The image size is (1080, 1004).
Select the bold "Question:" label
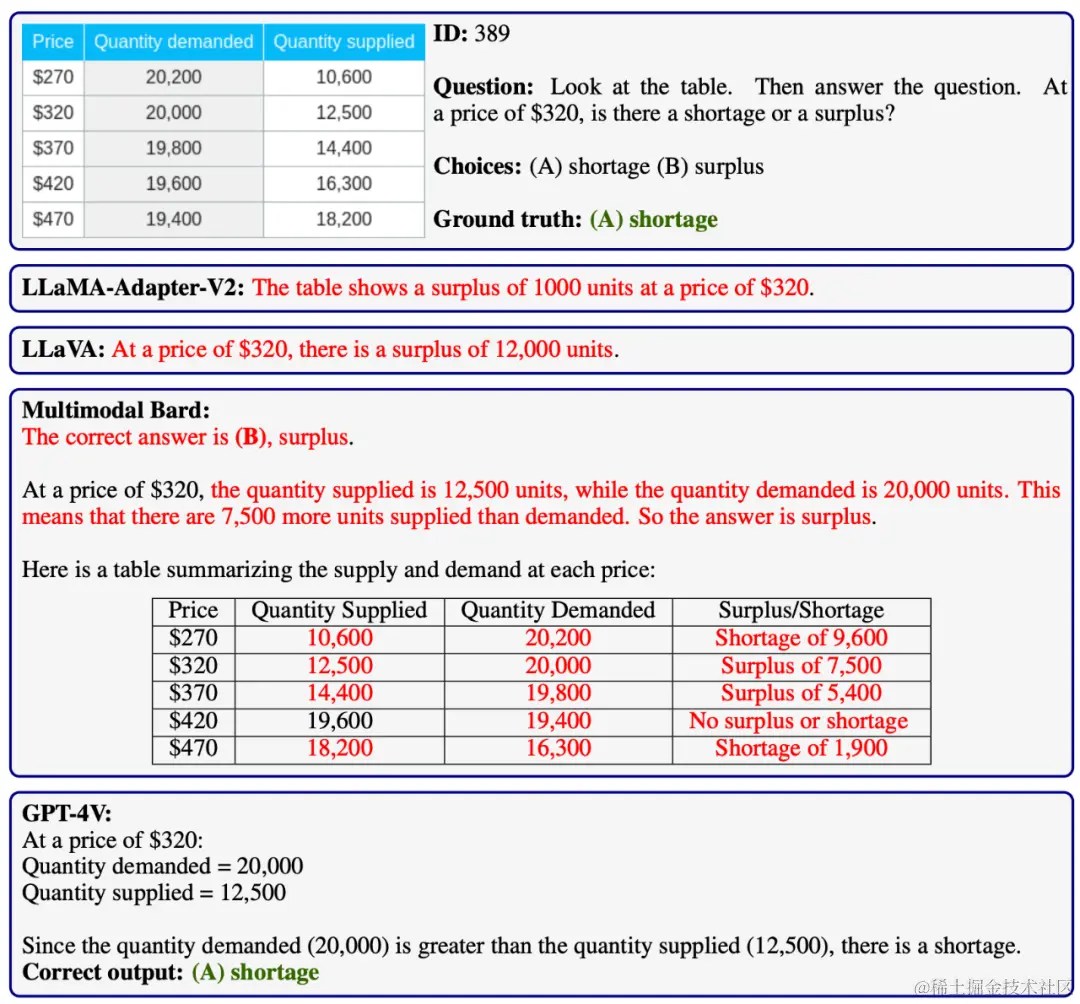click(x=483, y=87)
